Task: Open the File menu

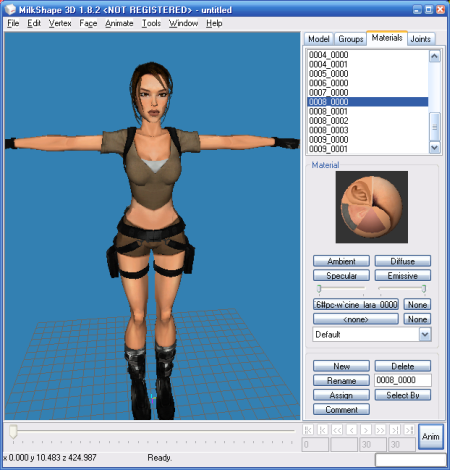Action: tap(13, 23)
